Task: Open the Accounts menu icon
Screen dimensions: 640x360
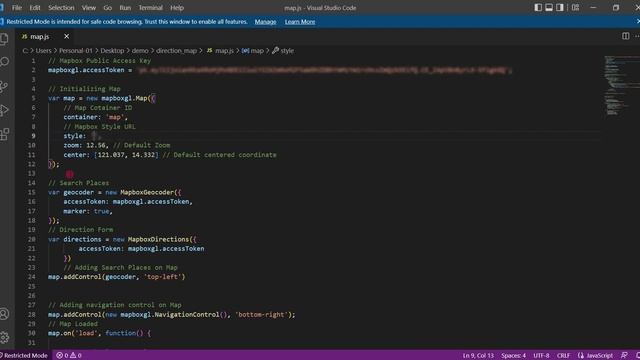Action: (x=4, y=313)
